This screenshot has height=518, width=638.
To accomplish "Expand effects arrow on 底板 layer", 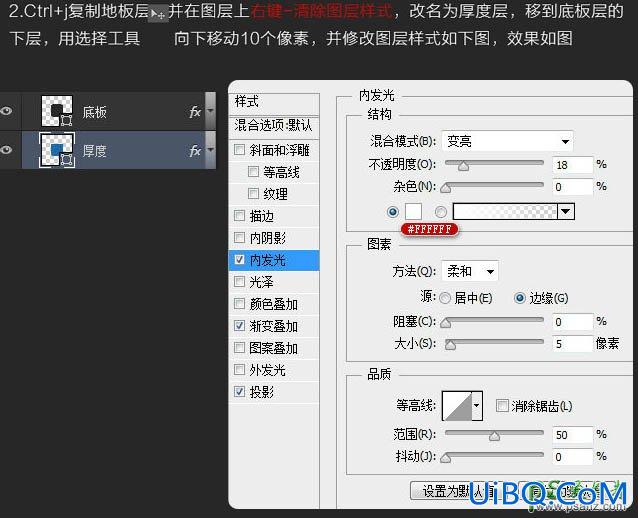I will (x=210, y=110).
